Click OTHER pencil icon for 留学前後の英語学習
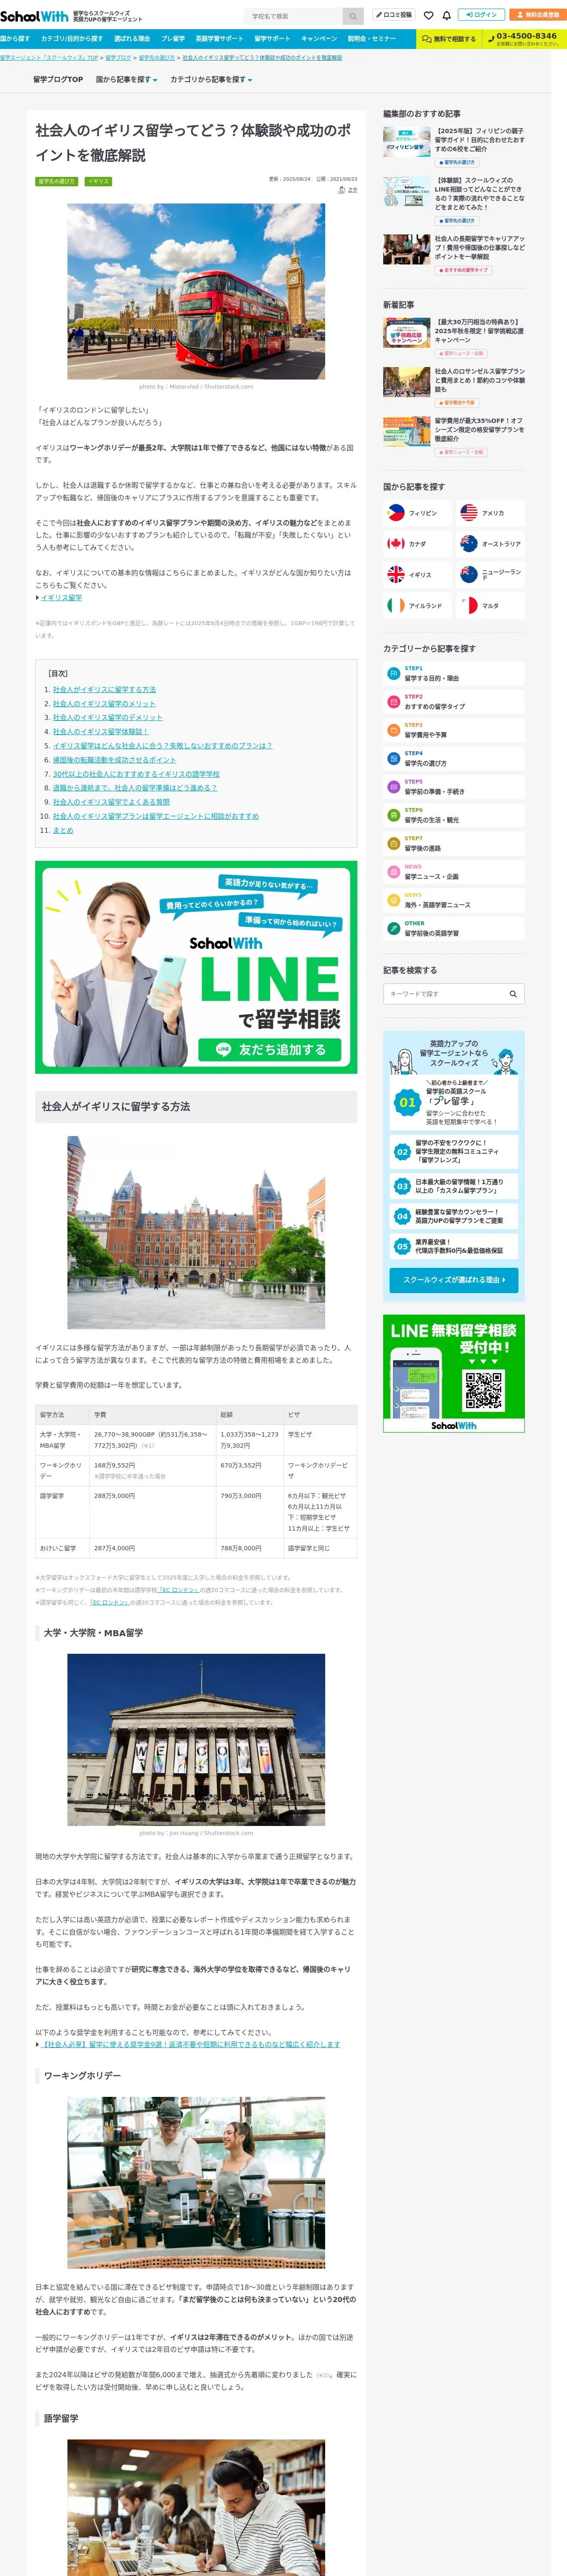Viewport: 567px width, 2576px height. click(x=394, y=929)
